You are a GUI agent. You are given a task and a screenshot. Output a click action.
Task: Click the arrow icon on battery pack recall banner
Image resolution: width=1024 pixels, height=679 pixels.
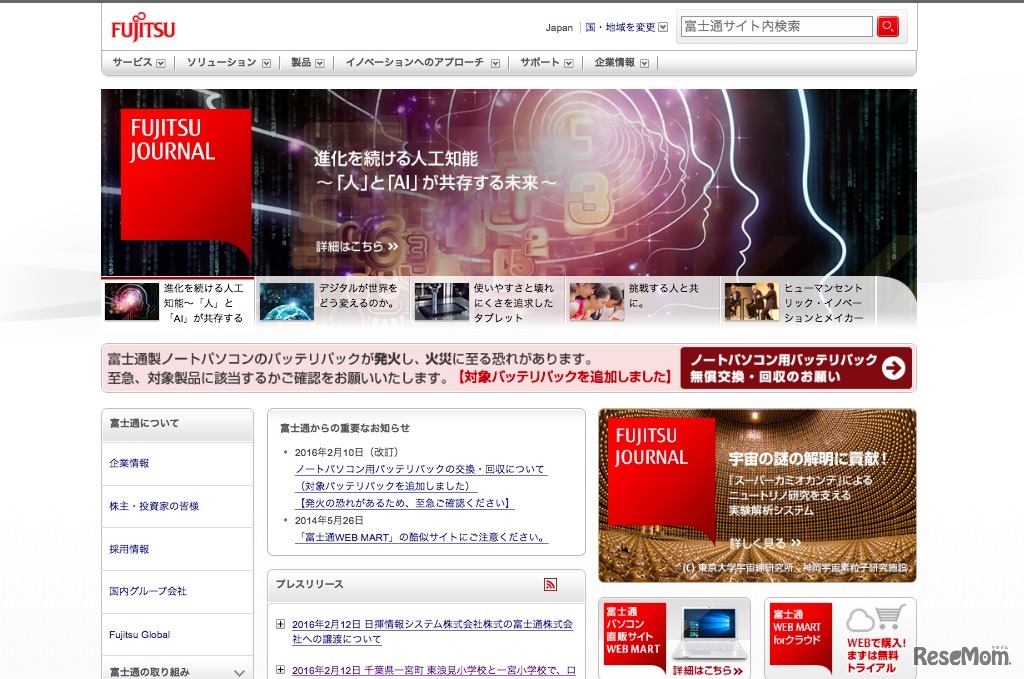(895, 368)
